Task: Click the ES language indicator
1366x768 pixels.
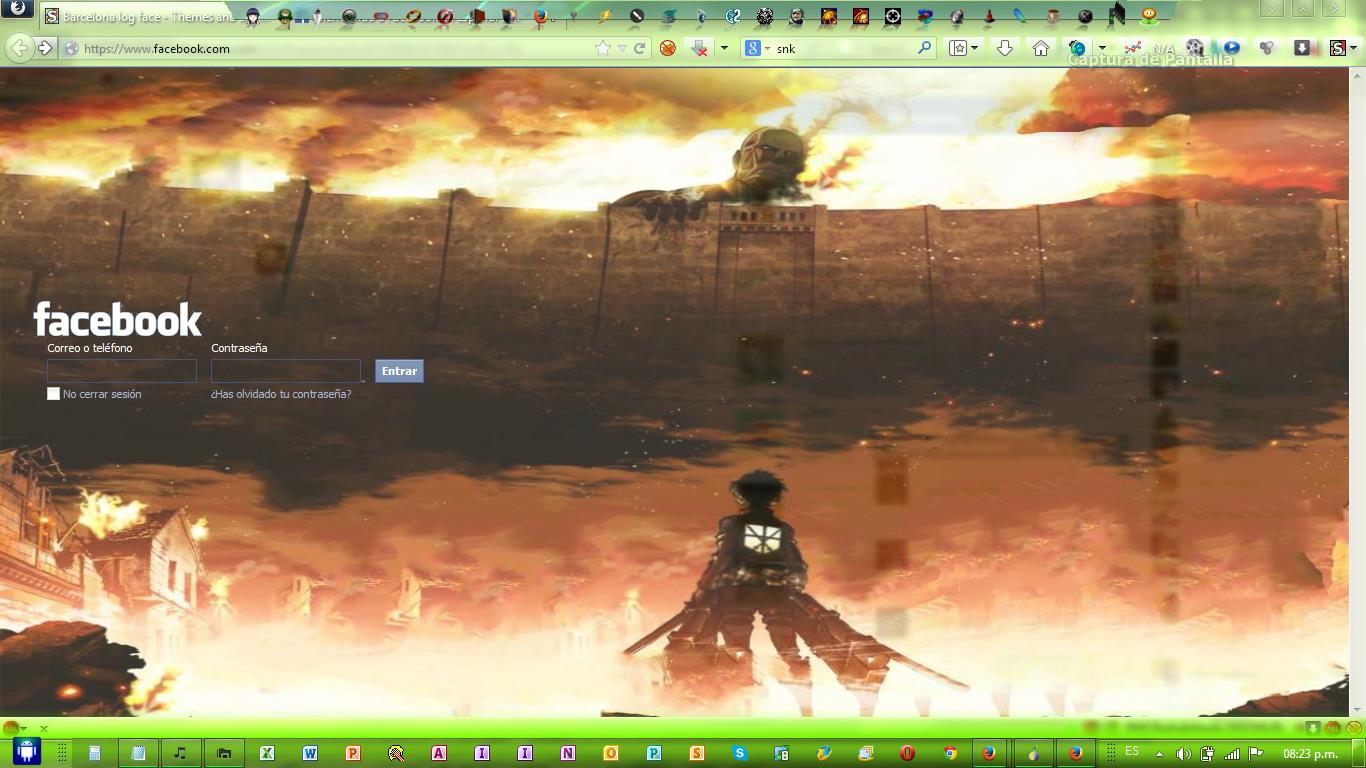Action: [x=1132, y=751]
